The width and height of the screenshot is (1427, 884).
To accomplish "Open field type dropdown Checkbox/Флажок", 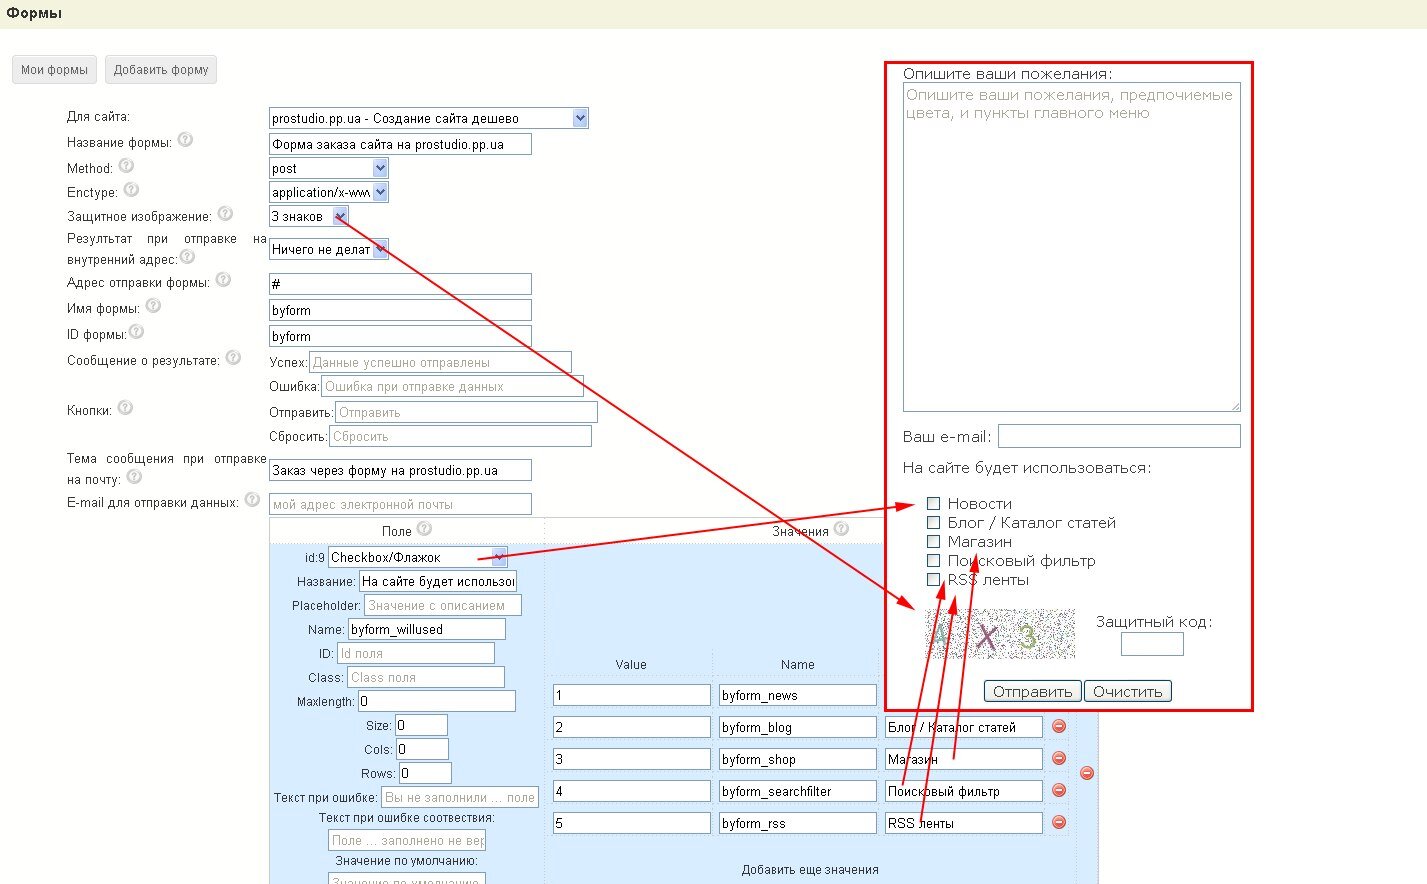I will (x=499, y=557).
